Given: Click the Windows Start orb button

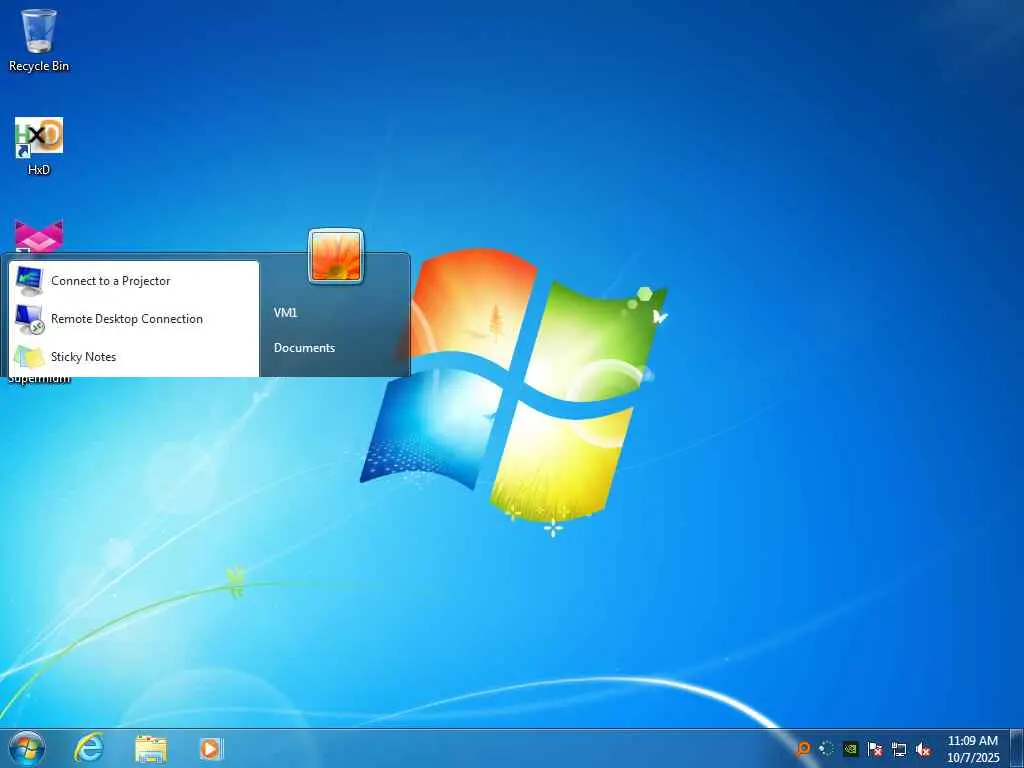Looking at the screenshot, I should [x=27, y=748].
